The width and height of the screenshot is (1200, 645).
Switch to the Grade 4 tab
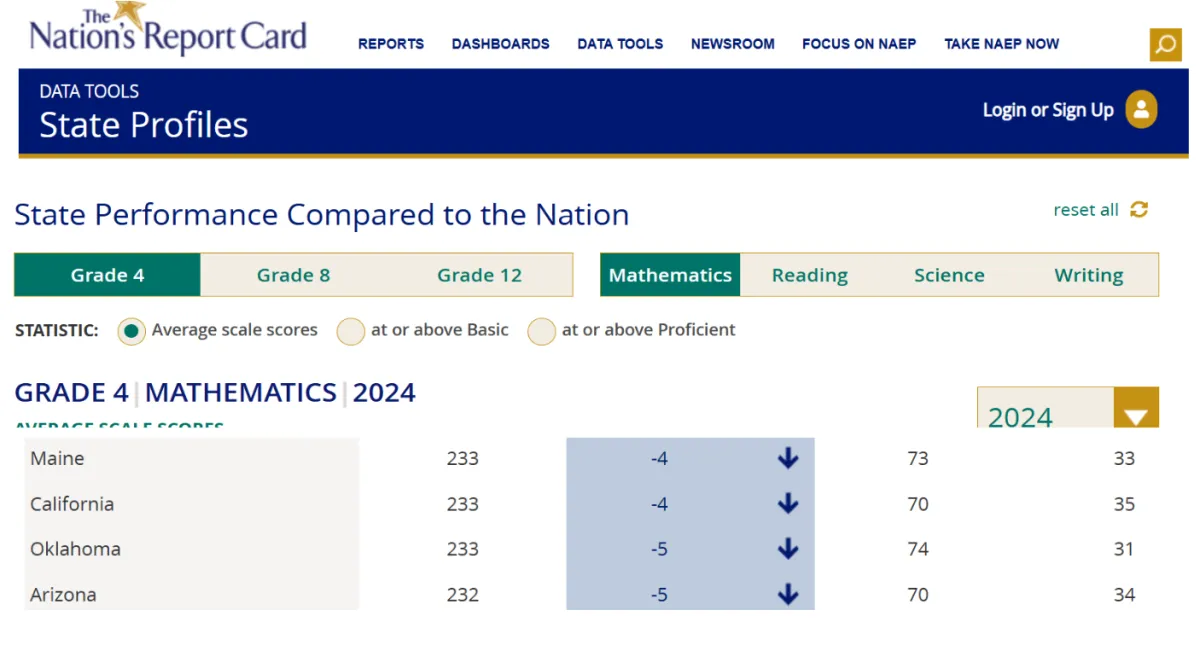tap(107, 275)
